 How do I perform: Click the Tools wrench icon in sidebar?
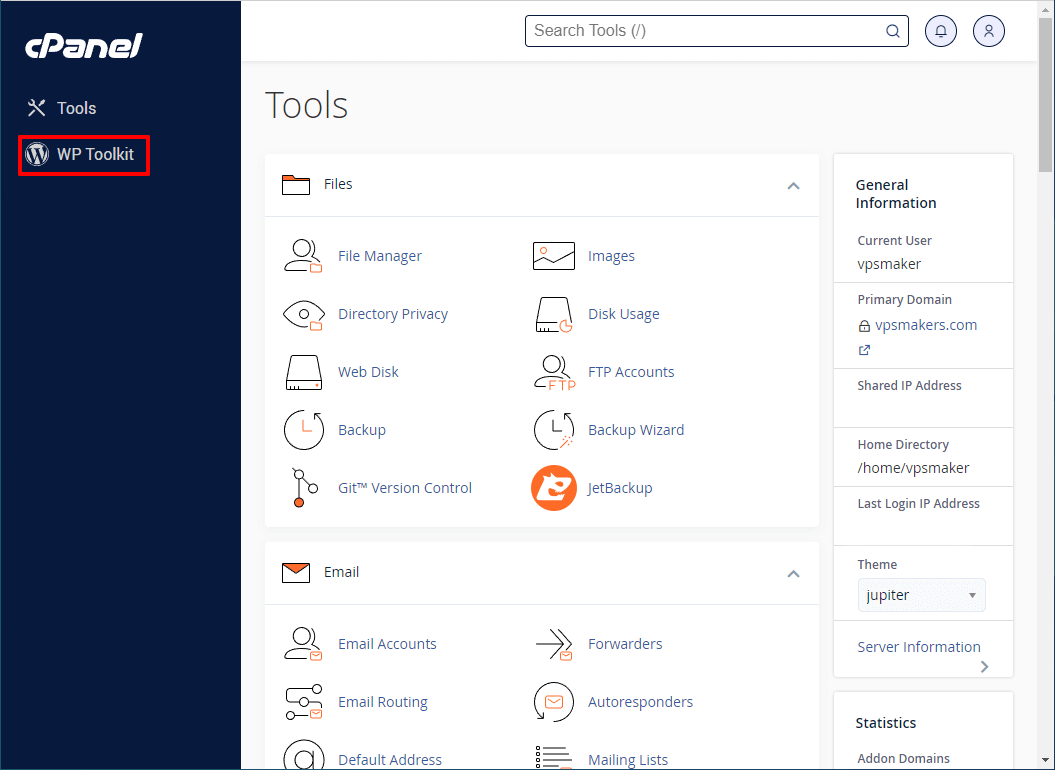point(36,108)
